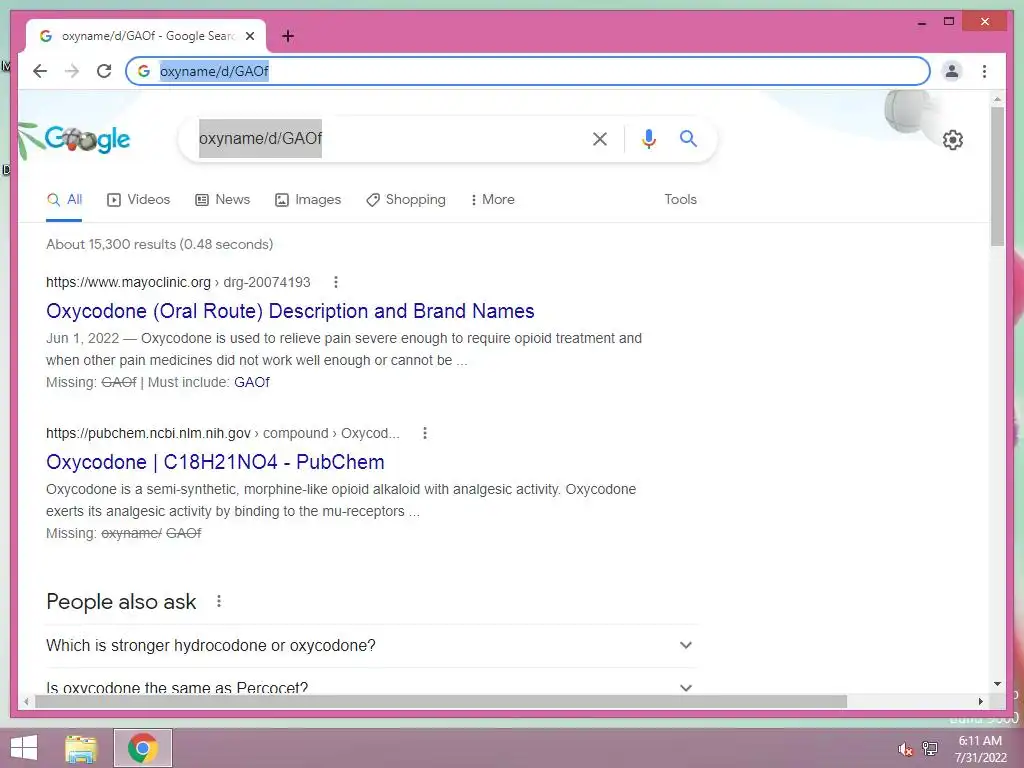Image resolution: width=1024 pixels, height=768 pixels.
Task: Click the network tray icon
Action: click(x=929, y=749)
